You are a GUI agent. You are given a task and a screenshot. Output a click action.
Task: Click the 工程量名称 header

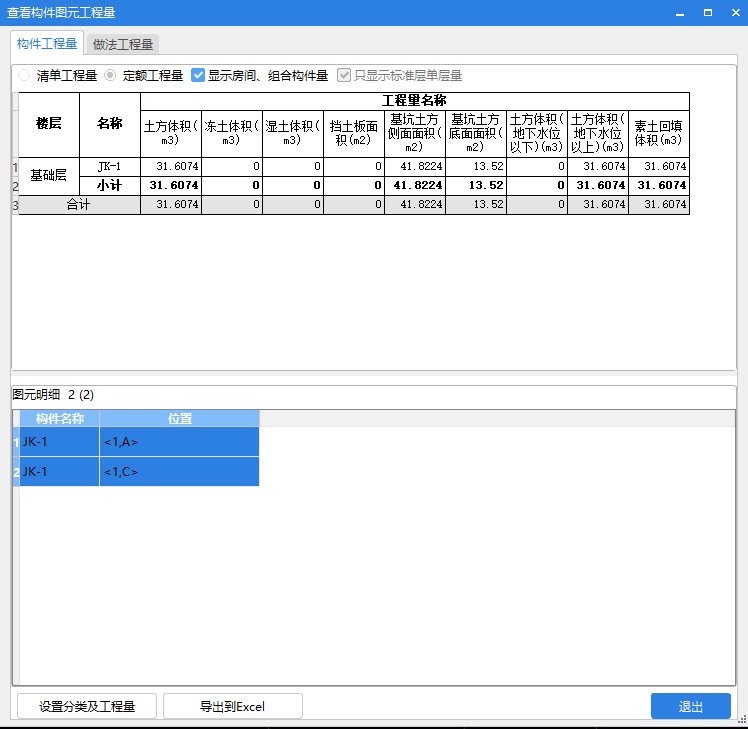(415, 101)
